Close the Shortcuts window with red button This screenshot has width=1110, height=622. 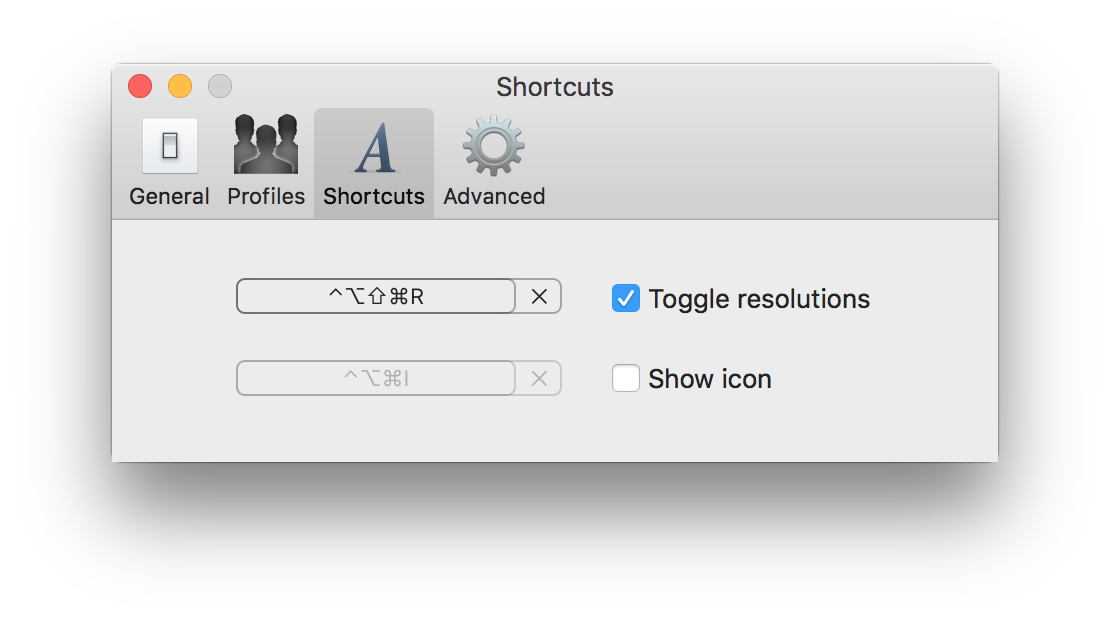pos(140,86)
